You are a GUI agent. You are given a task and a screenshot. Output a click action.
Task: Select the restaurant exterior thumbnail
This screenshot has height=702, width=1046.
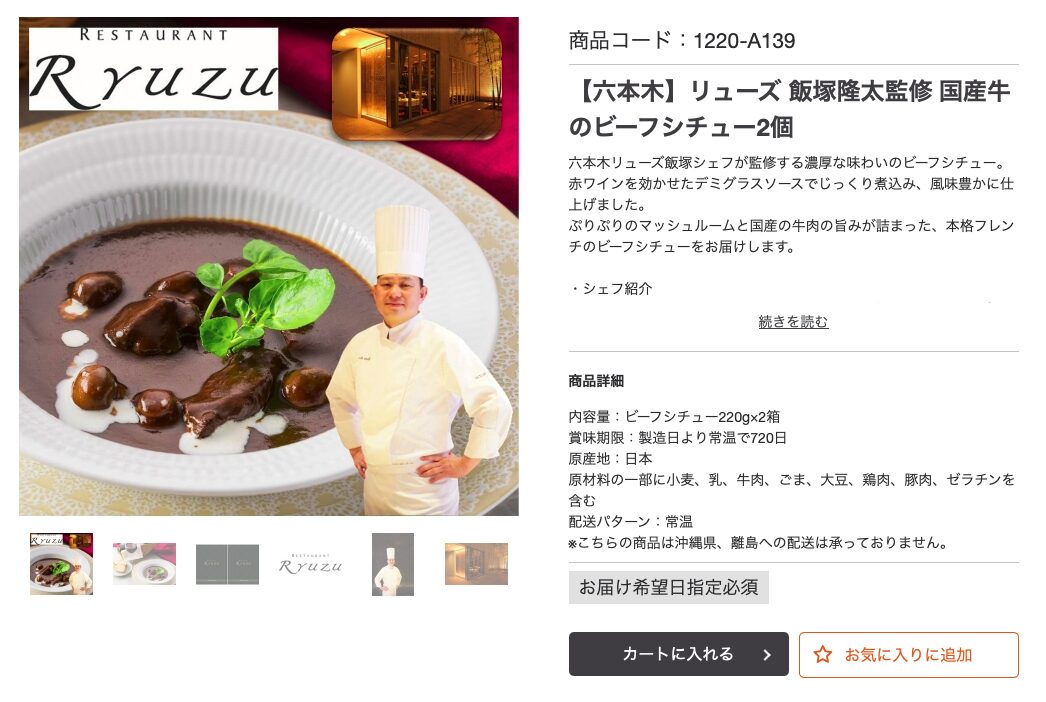coord(476,564)
